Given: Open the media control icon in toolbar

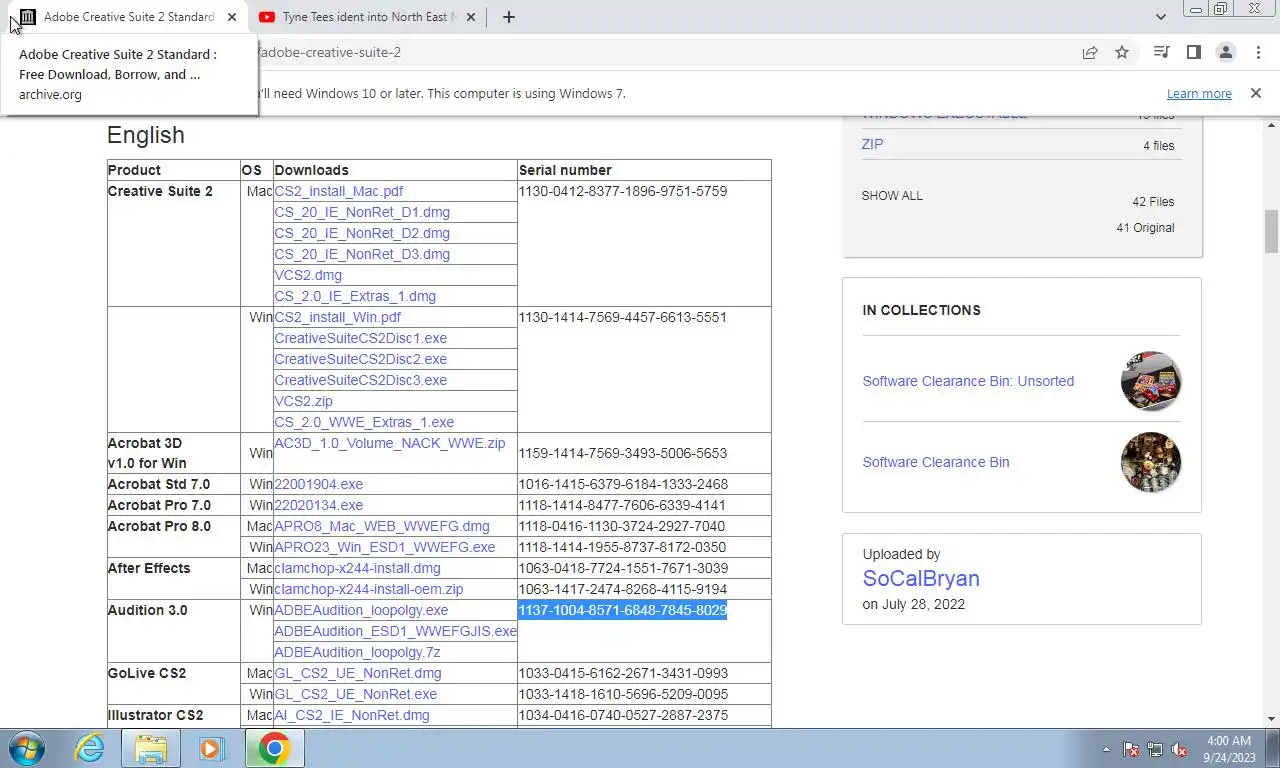Looking at the screenshot, I should click(x=1161, y=52).
